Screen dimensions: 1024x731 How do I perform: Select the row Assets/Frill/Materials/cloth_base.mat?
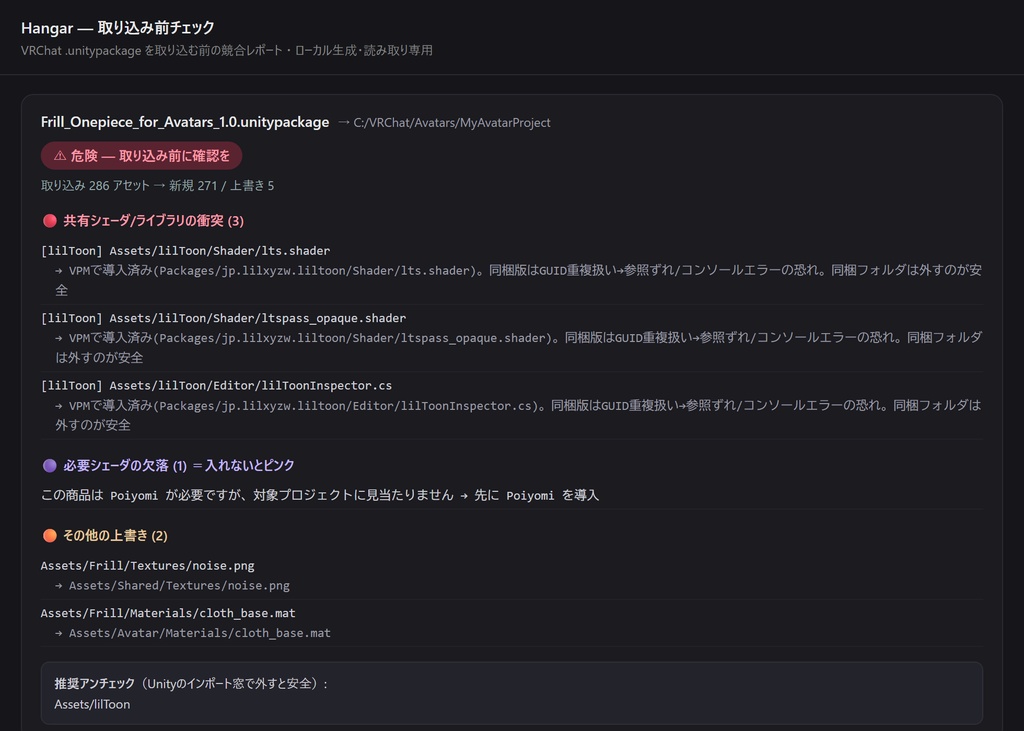click(x=168, y=613)
